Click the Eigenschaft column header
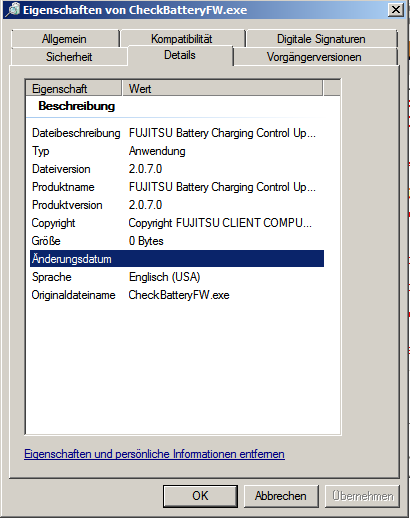Image resolution: width=410 pixels, height=518 pixels. [74, 88]
